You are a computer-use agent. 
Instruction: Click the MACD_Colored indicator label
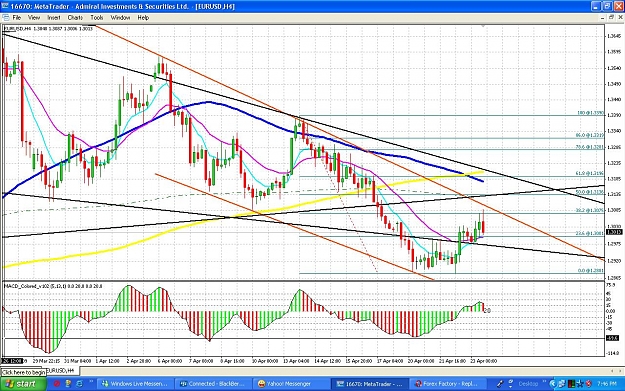53,286
